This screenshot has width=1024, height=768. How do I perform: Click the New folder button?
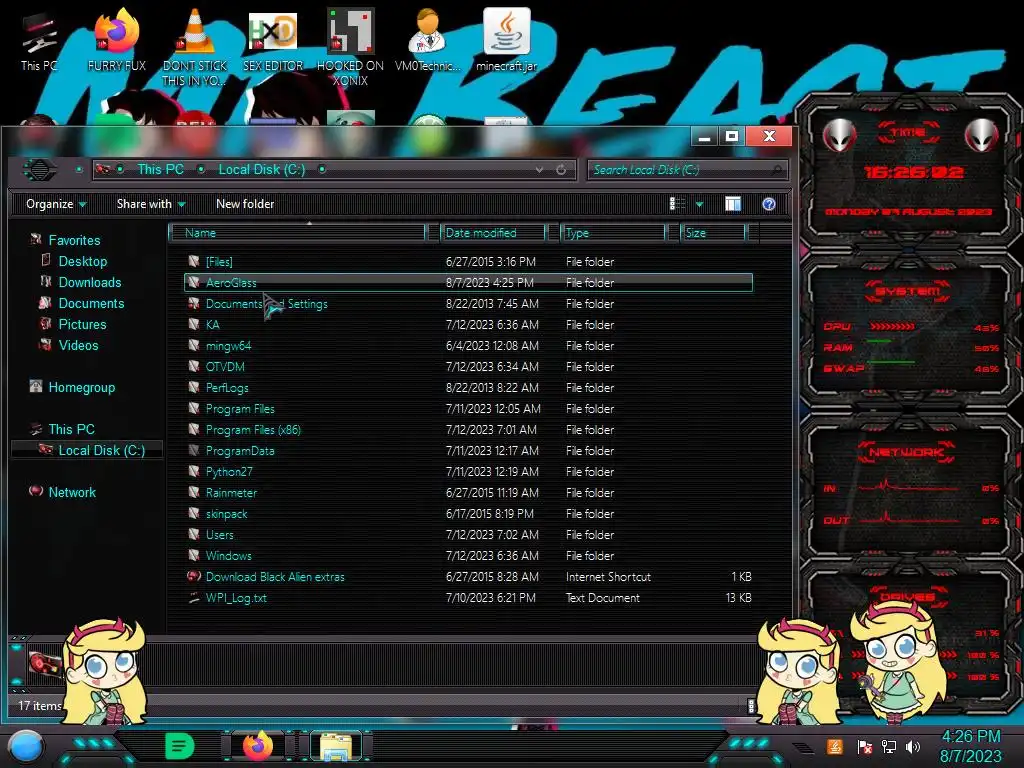[x=245, y=204]
